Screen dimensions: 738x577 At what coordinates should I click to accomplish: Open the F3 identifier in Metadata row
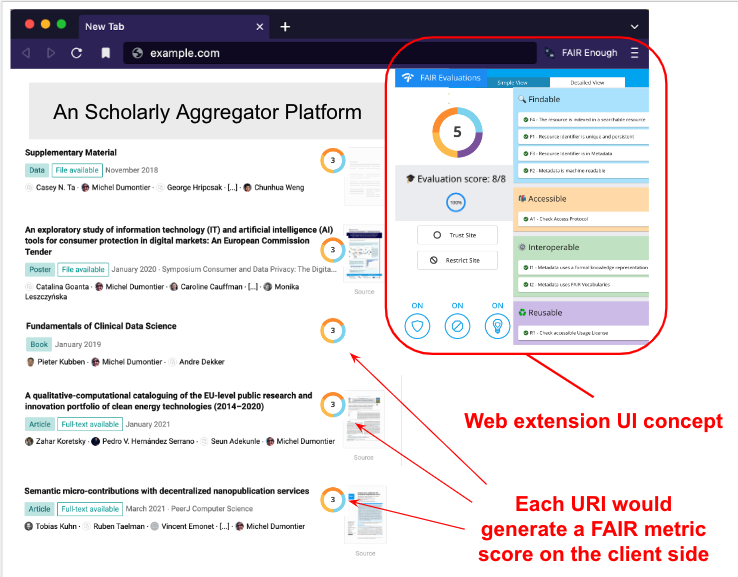point(584,153)
